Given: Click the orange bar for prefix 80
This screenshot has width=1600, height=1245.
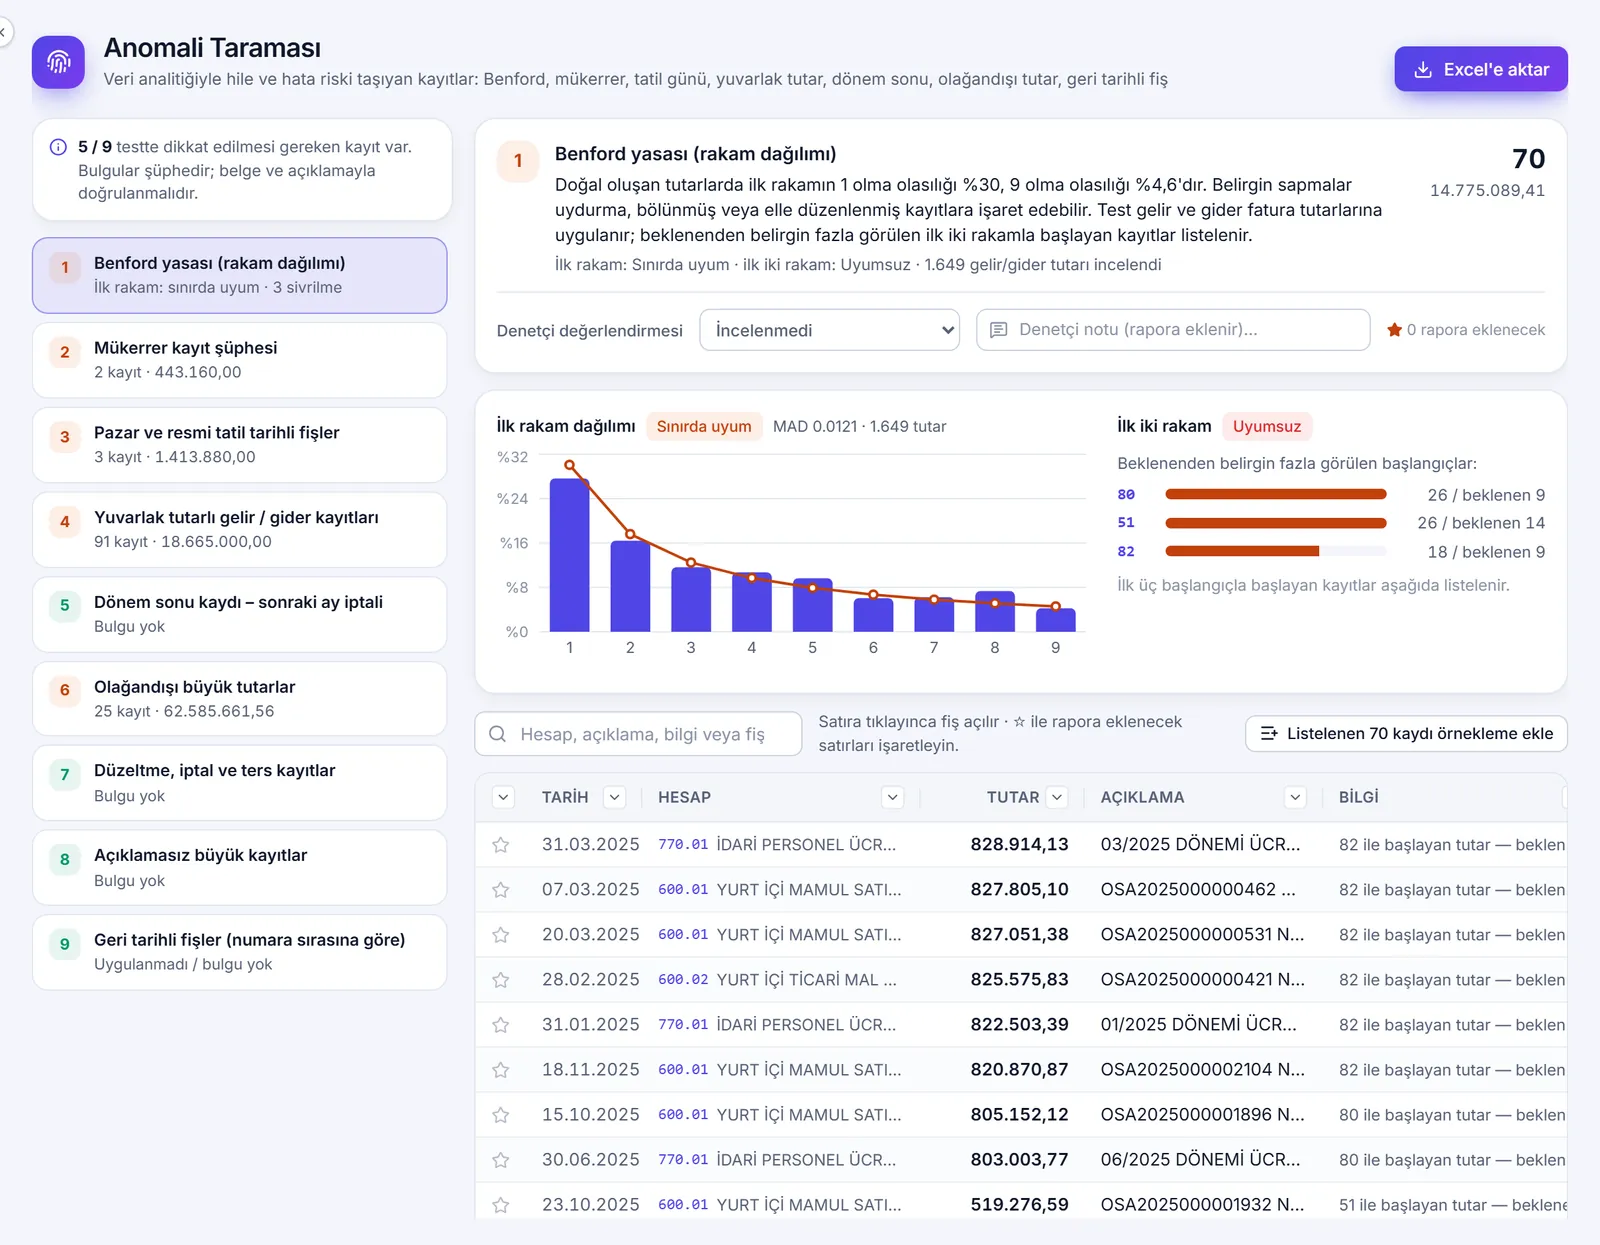Looking at the screenshot, I should (1276, 494).
